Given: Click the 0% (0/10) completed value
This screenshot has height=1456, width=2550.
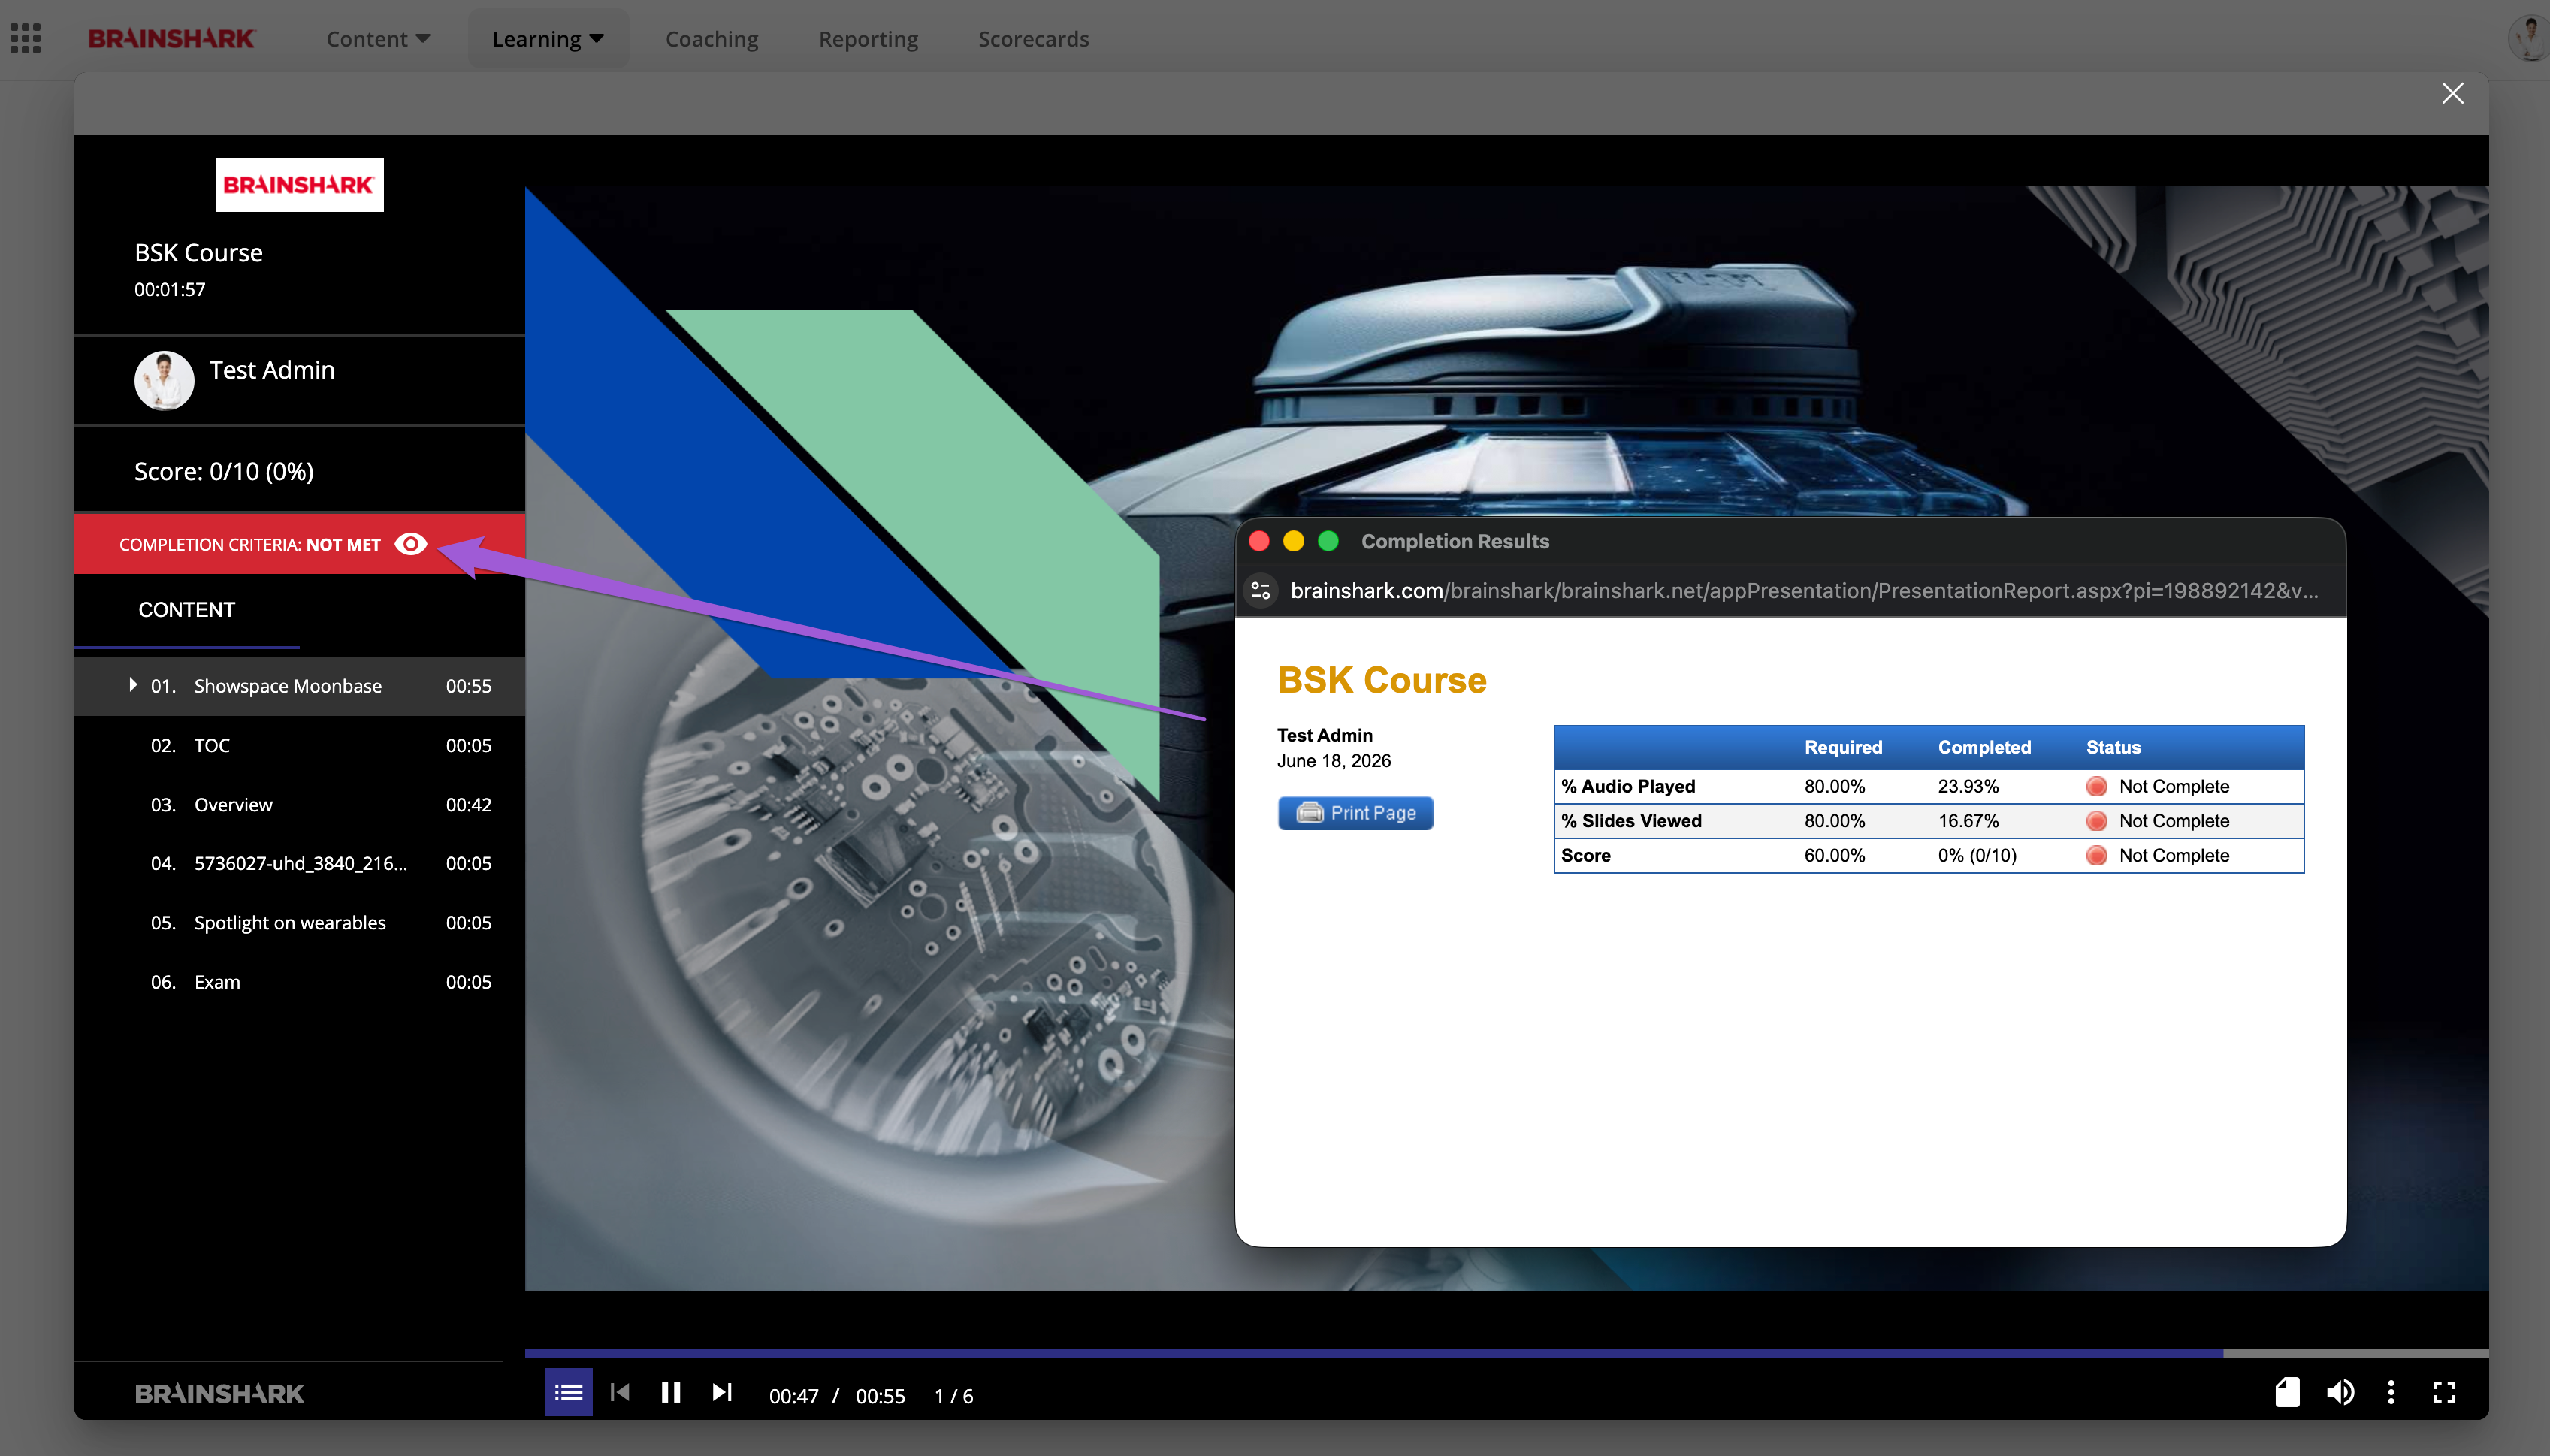Looking at the screenshot, I should (x=1977, y=856).
